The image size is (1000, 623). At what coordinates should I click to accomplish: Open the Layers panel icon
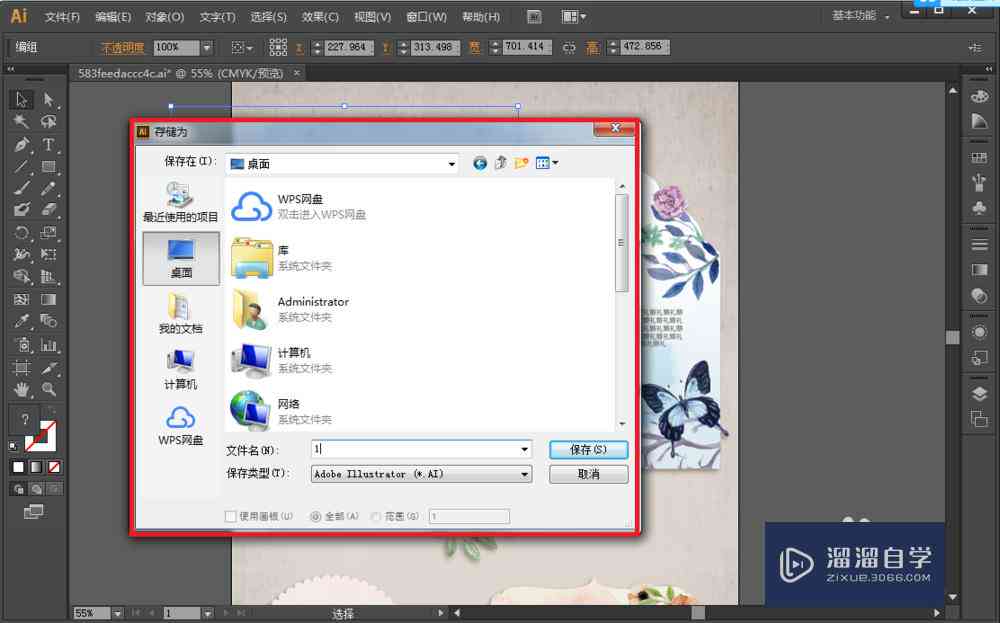click(x=979, y=394)
